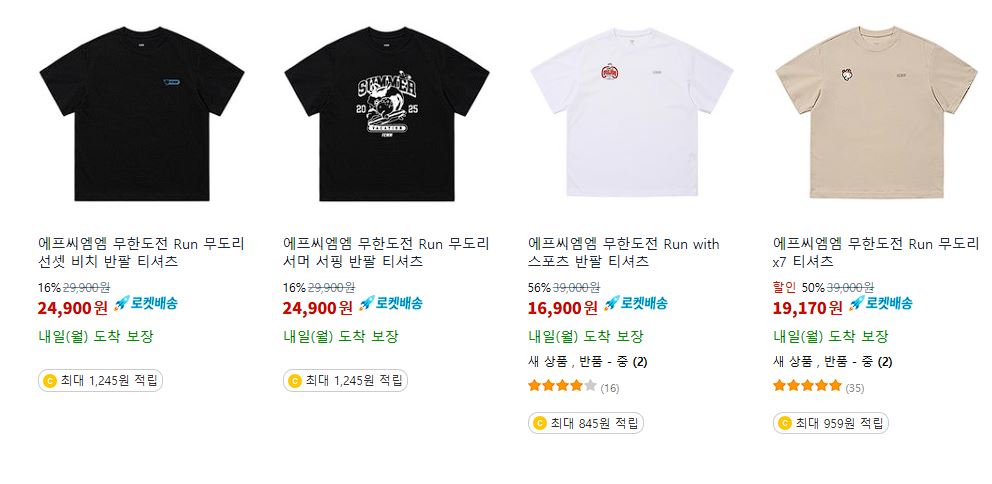Open the white Run with 스포츠 t-shirt image
The width and height of the screenshot is (992, 484).
coord(631,114)
